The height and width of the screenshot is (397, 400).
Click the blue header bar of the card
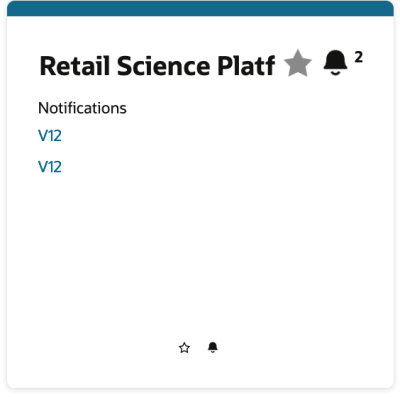(x=200, y=8)
